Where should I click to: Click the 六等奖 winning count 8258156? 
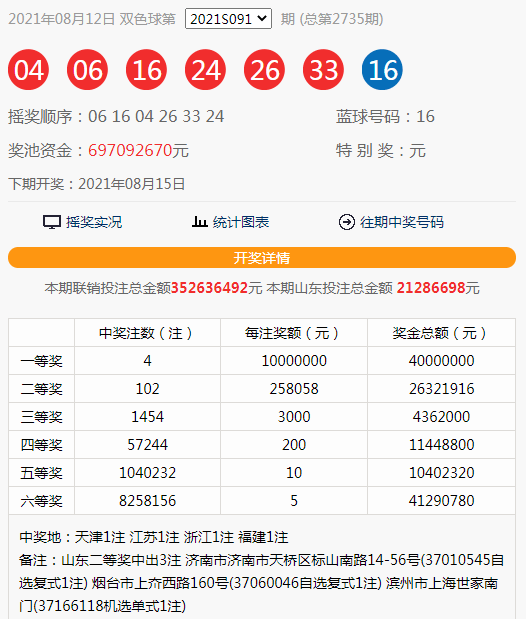147,501
